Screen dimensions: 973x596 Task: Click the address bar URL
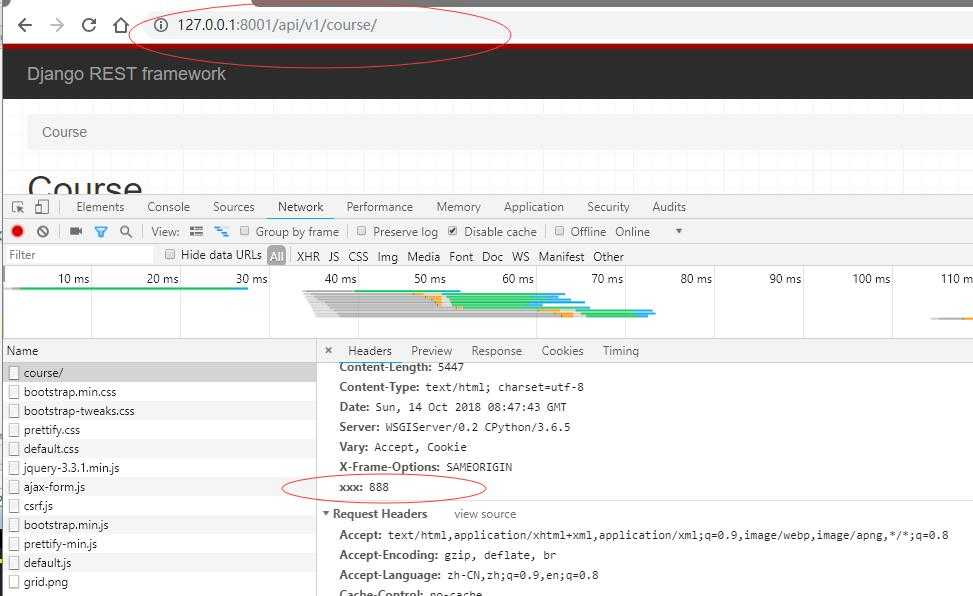coord(277,25)
